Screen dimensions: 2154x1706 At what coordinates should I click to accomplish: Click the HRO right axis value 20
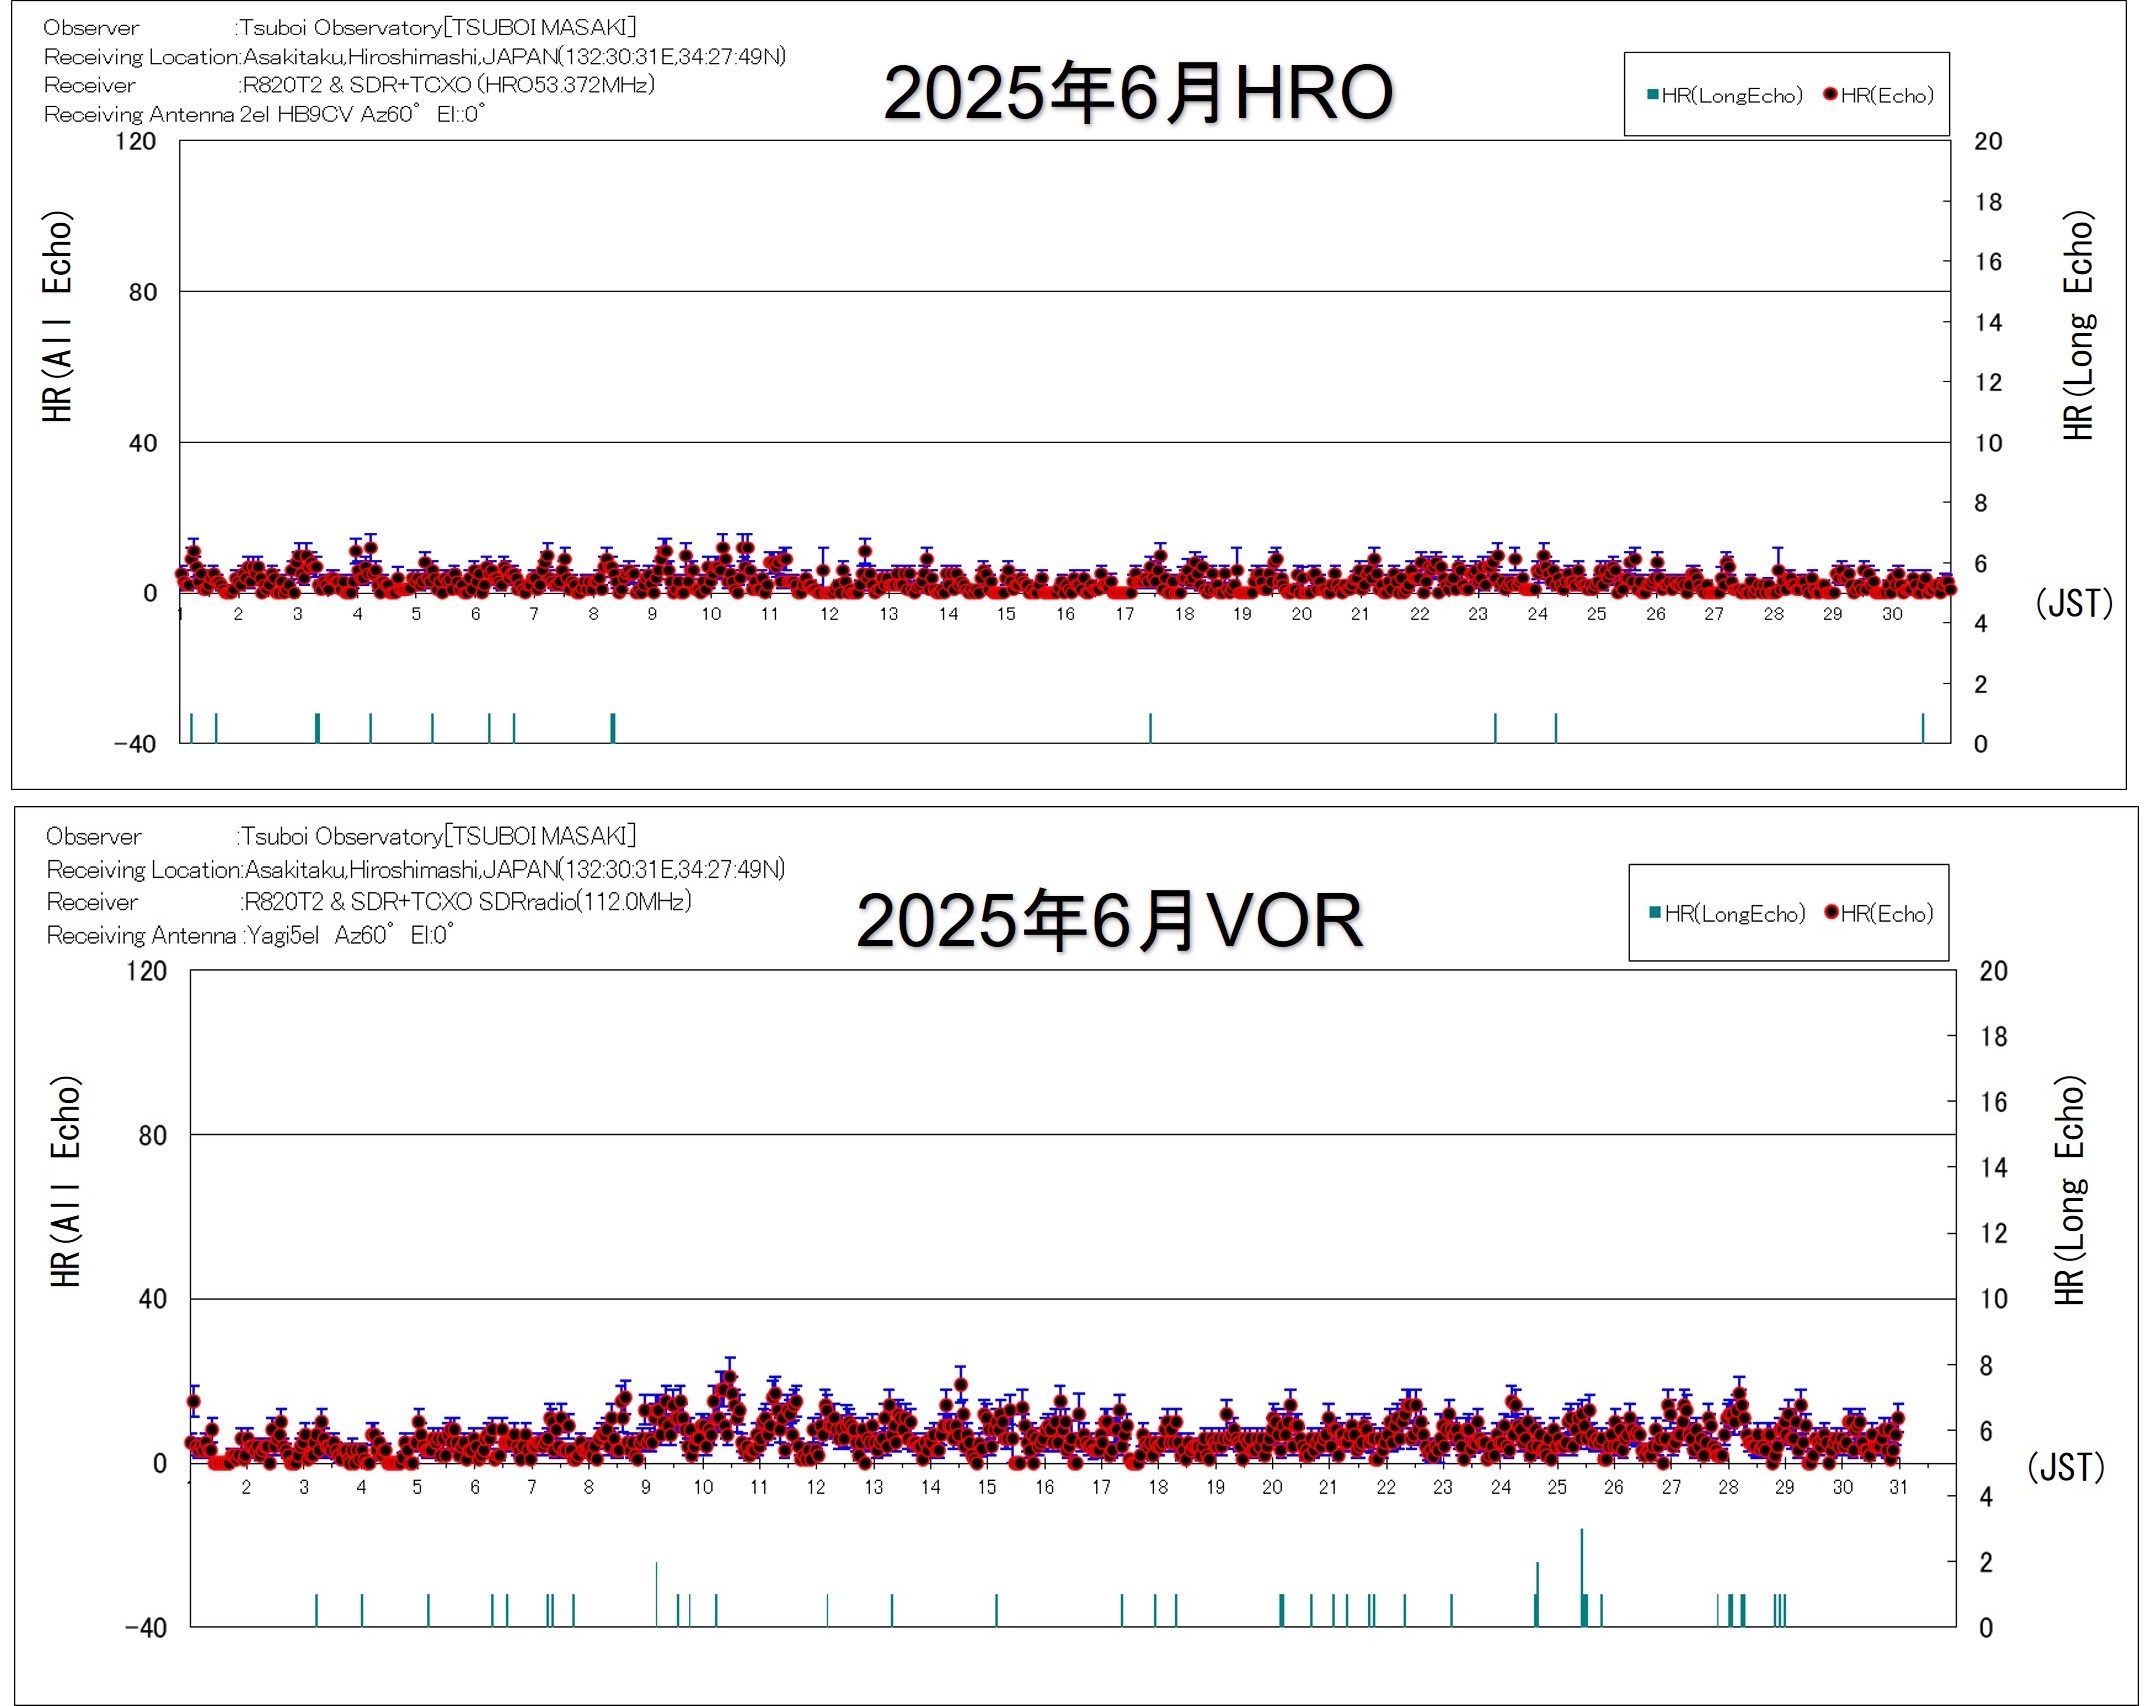[x=1987, y=141]
